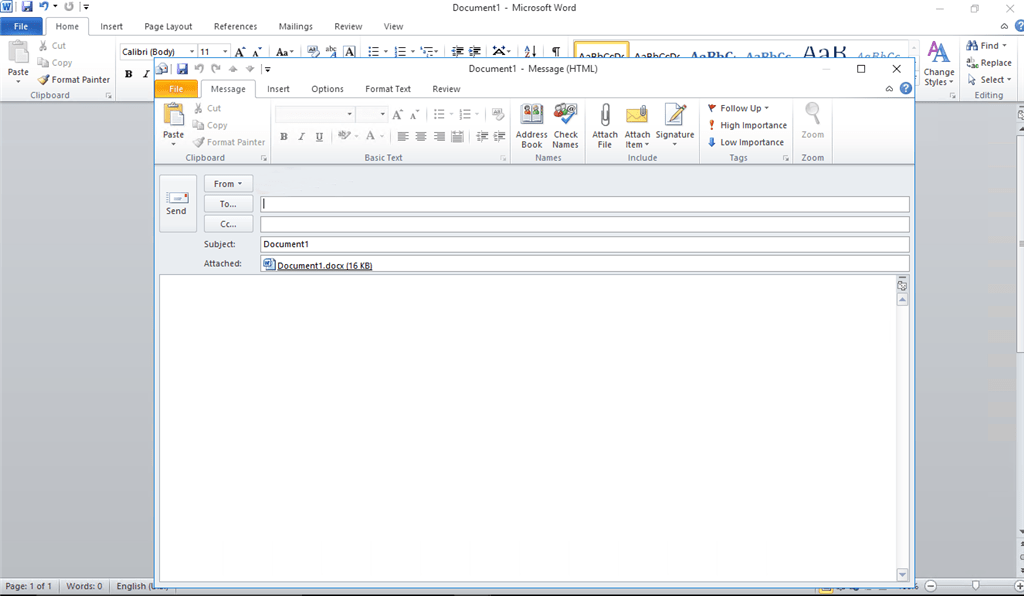
Task: Increase indent in message window
Action: [x=500, y=136]
